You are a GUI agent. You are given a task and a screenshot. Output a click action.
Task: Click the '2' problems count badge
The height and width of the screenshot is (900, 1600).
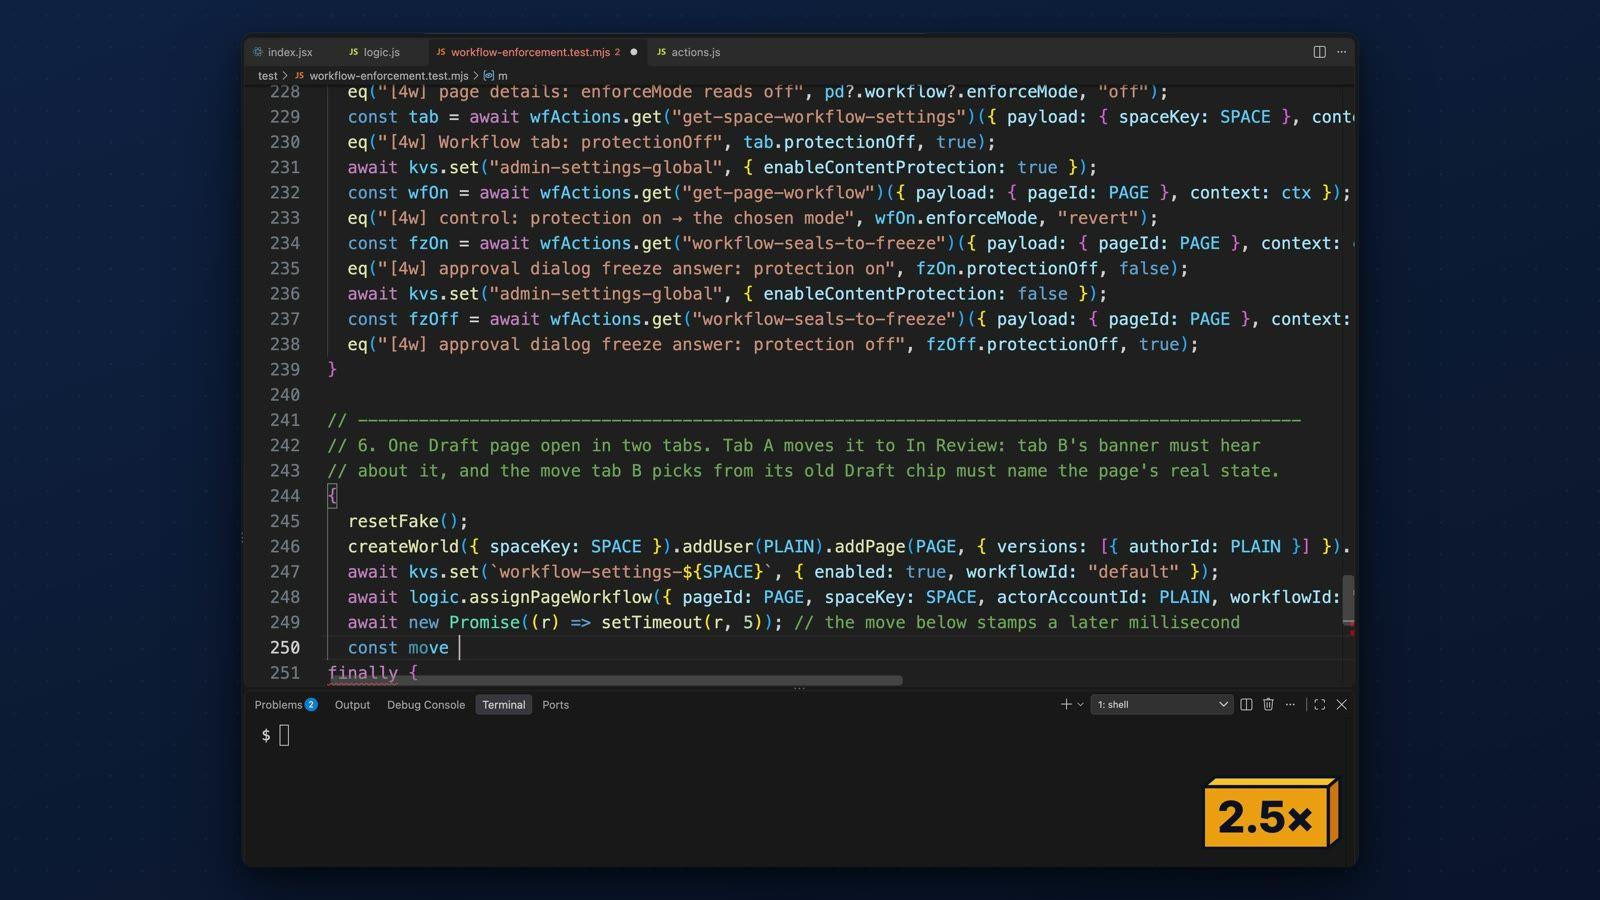311,705
